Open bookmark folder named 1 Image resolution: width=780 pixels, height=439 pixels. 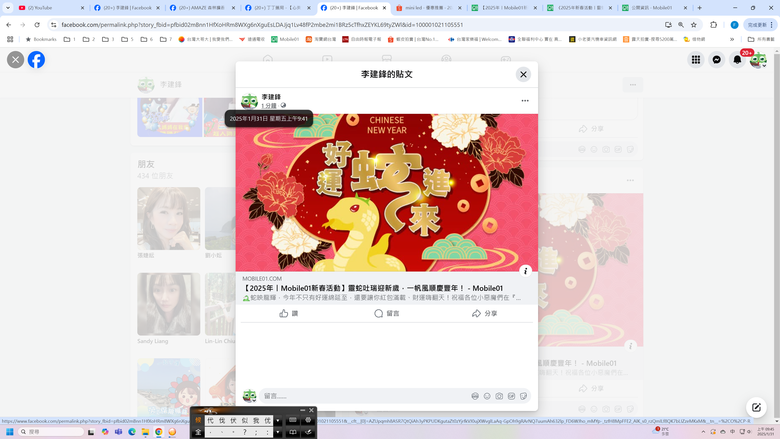click(x=70, y=39)
